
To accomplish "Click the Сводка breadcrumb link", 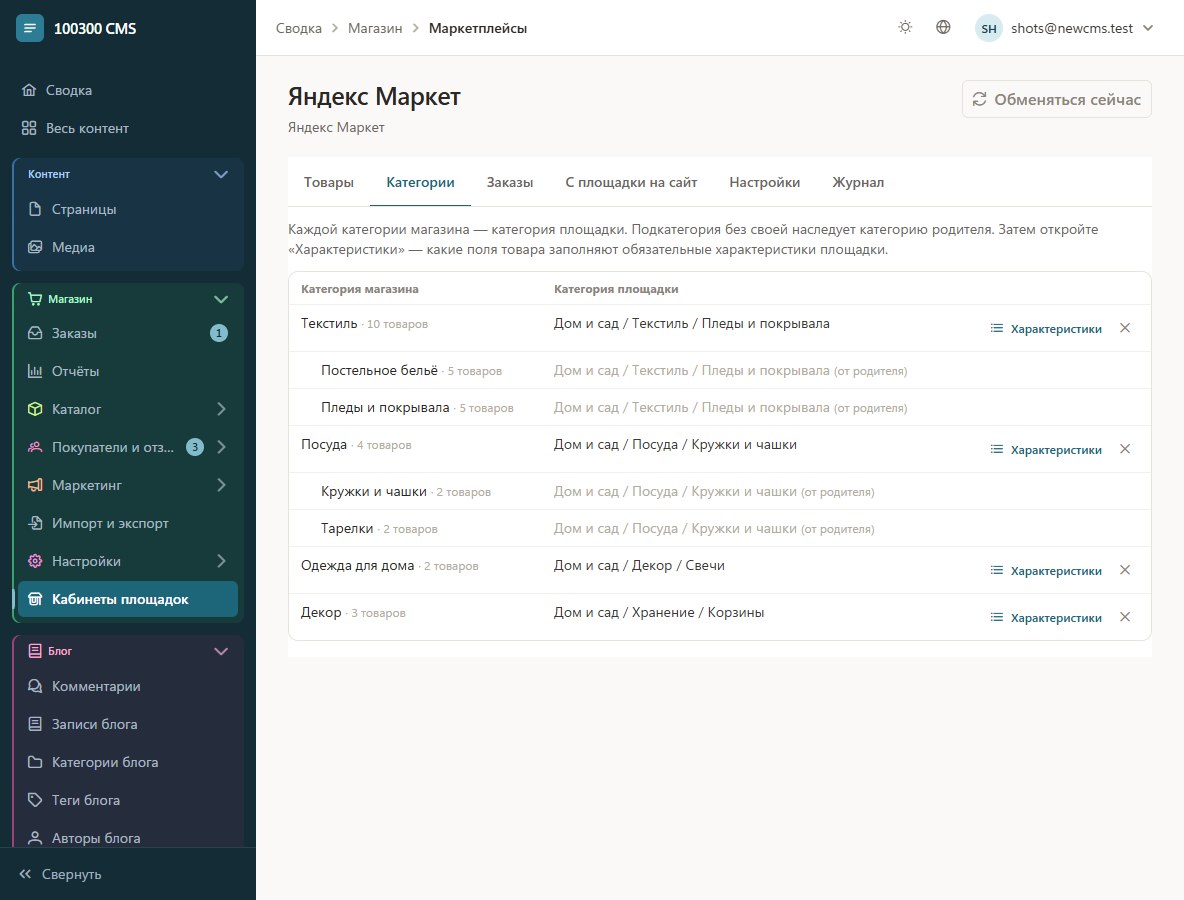I will [298, 28].
